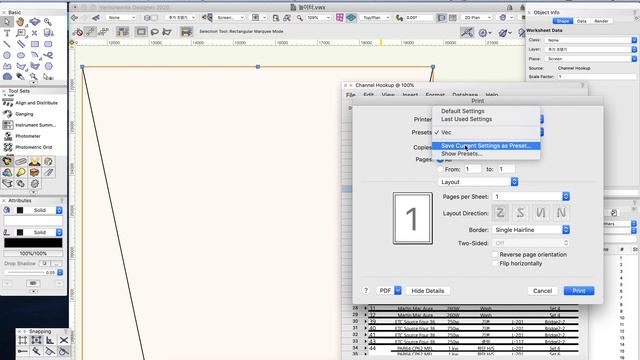Select the Callout tool

pyautogui.click(x=20, y=33)
